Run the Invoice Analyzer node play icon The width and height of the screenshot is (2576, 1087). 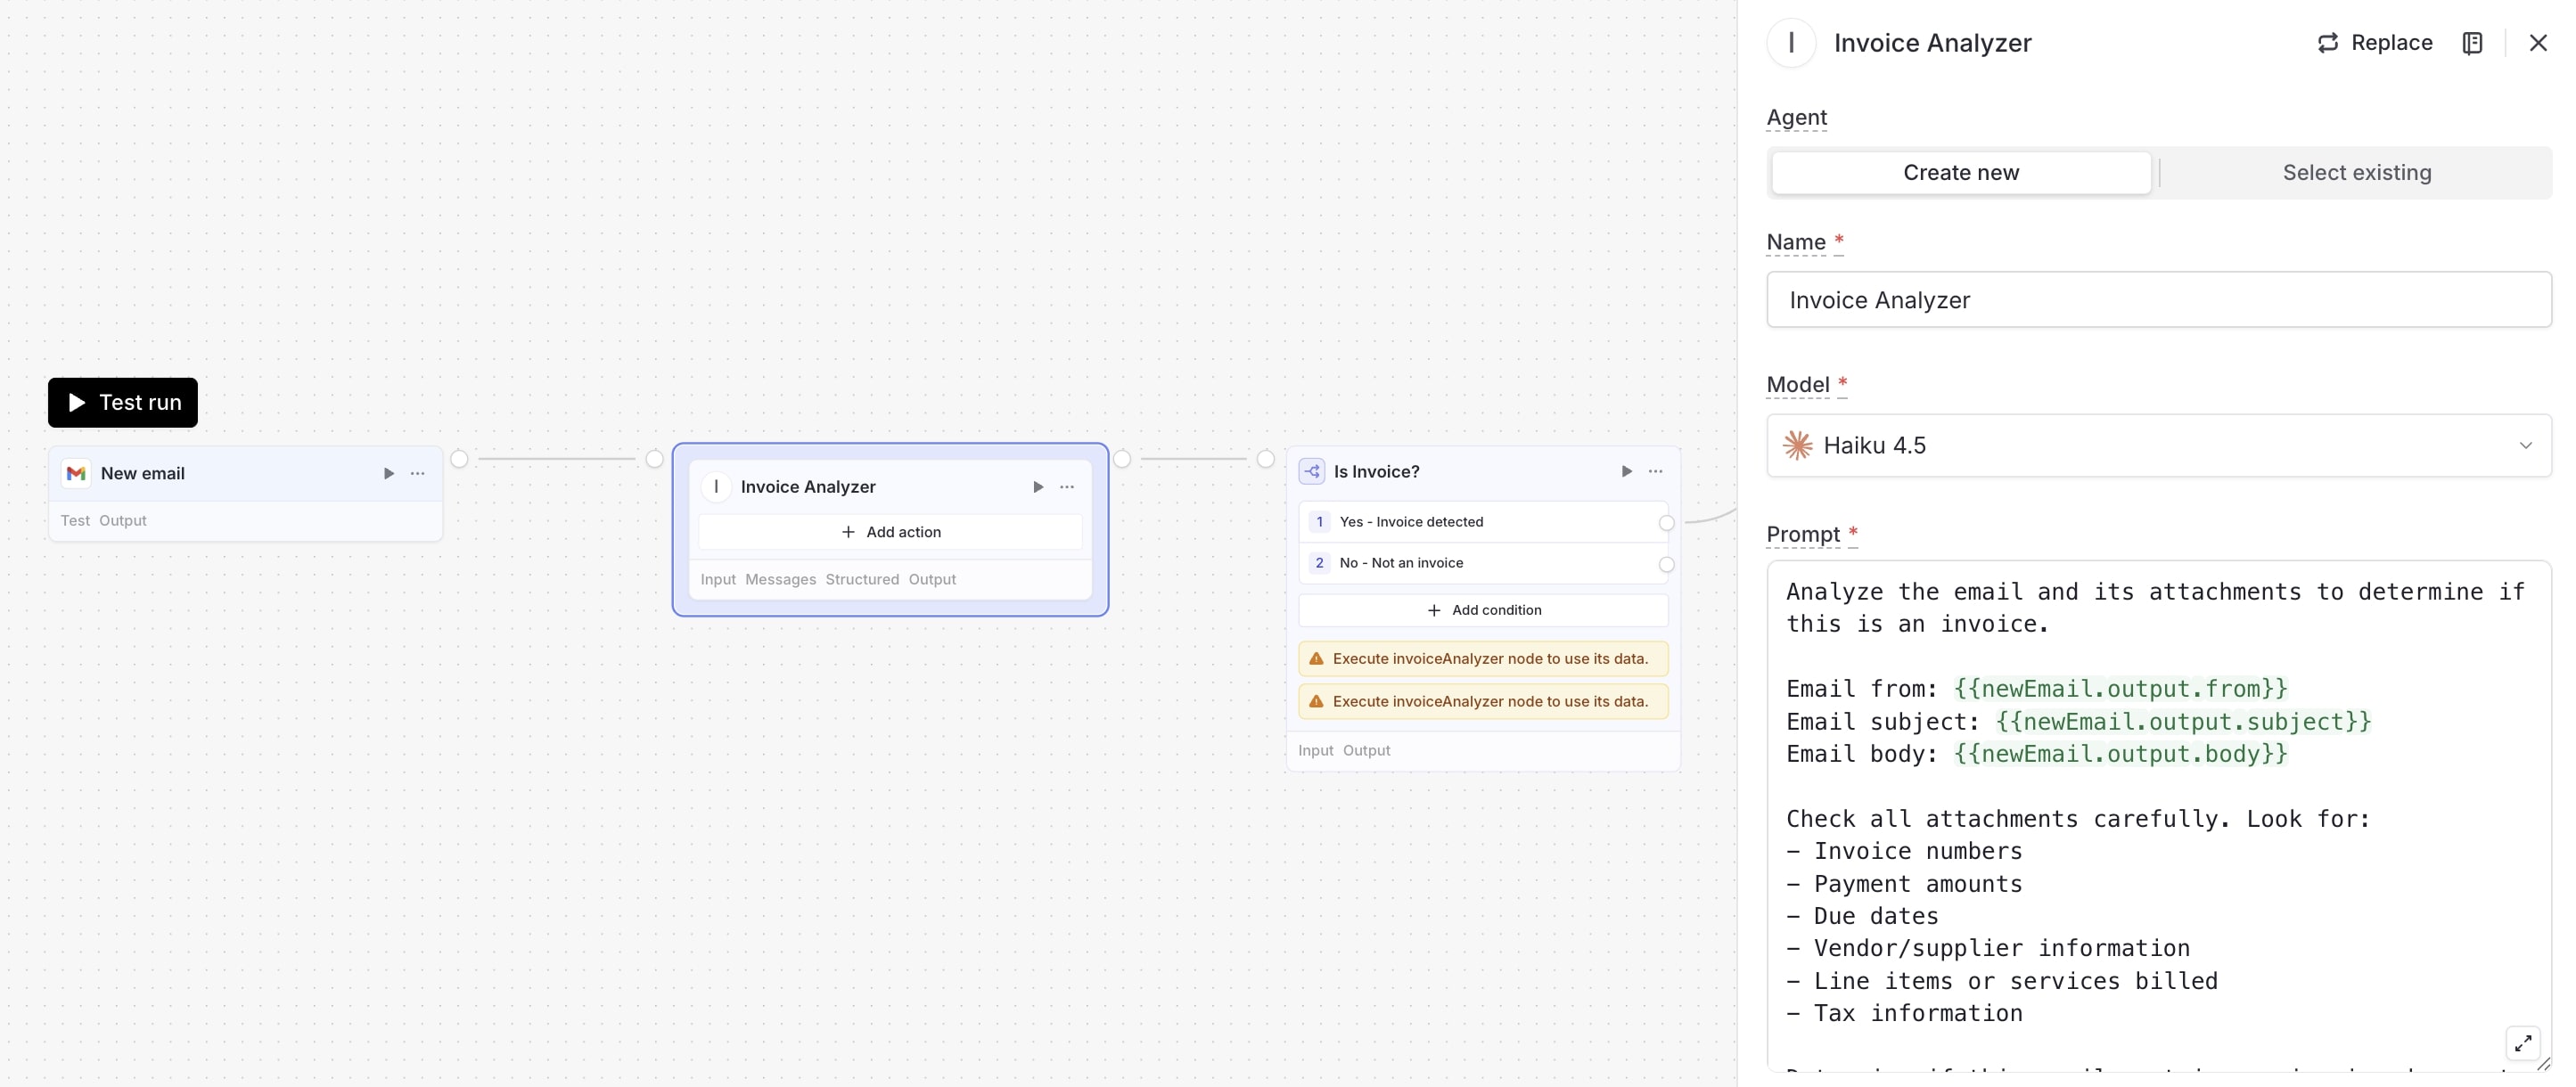pyautogui.click(x=1038, y=487)
